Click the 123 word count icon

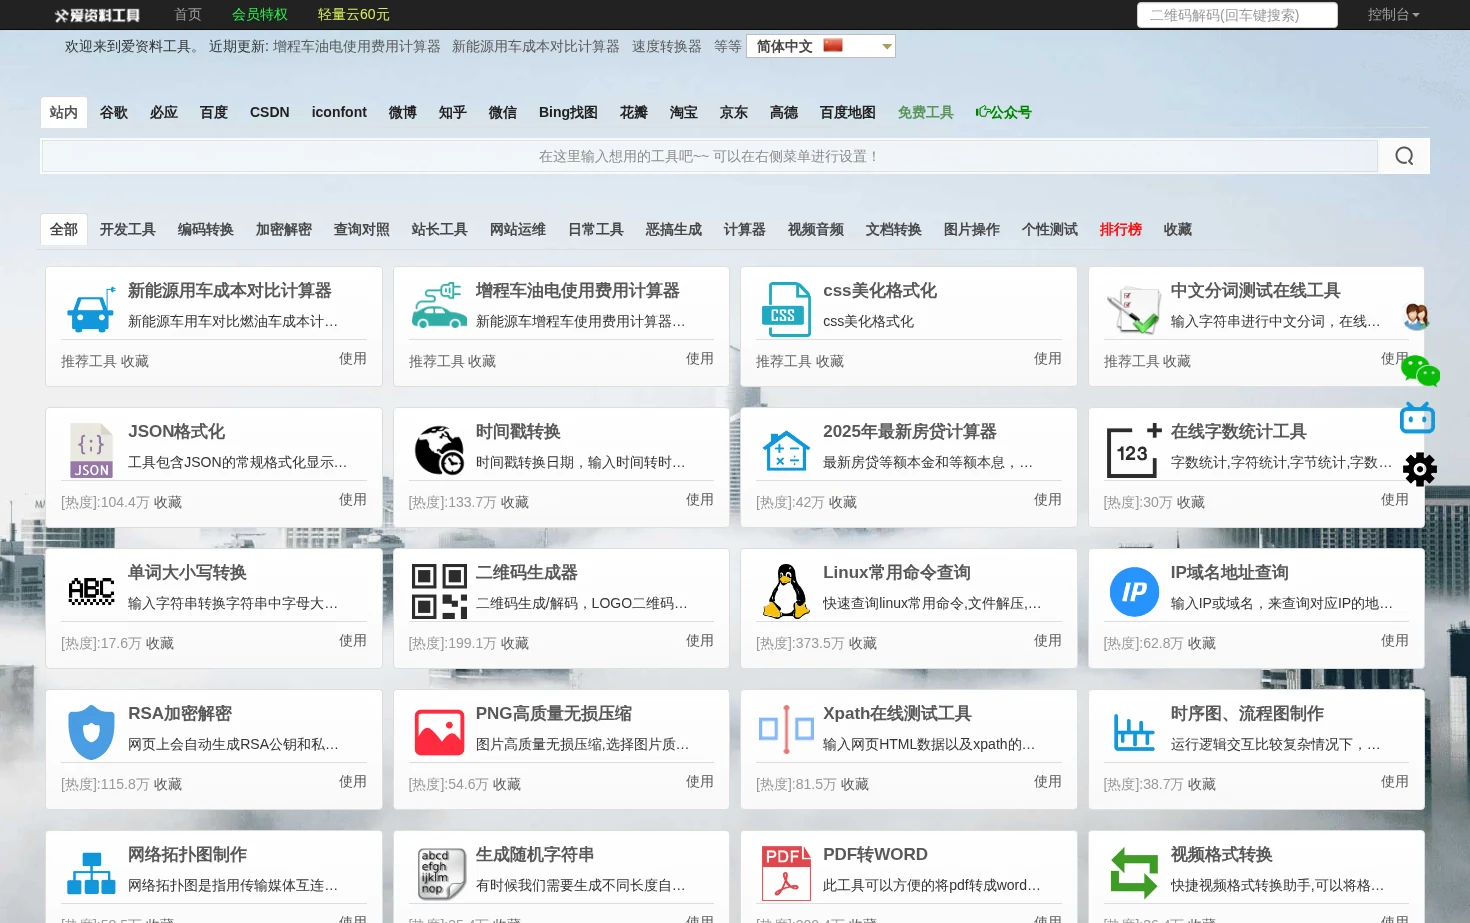(1134, 451)
